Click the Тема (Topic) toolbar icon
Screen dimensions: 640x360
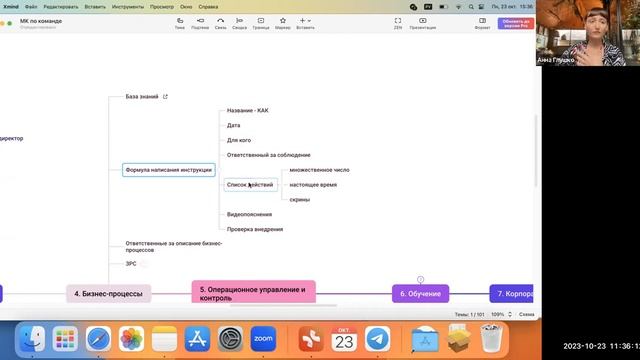pos(180,23)
